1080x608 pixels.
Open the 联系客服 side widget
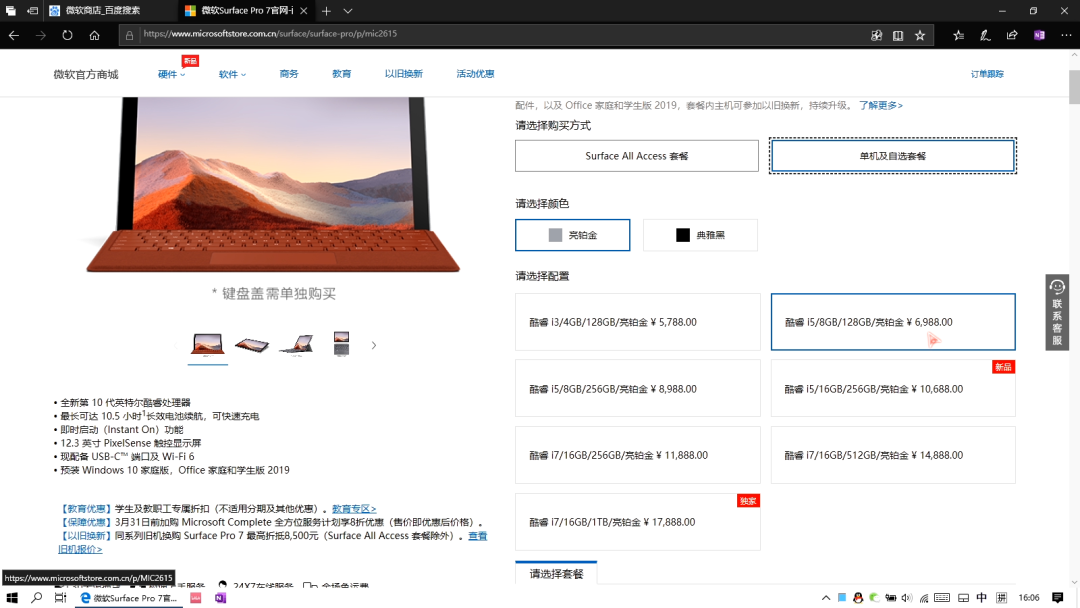[x=1057, y=312]
